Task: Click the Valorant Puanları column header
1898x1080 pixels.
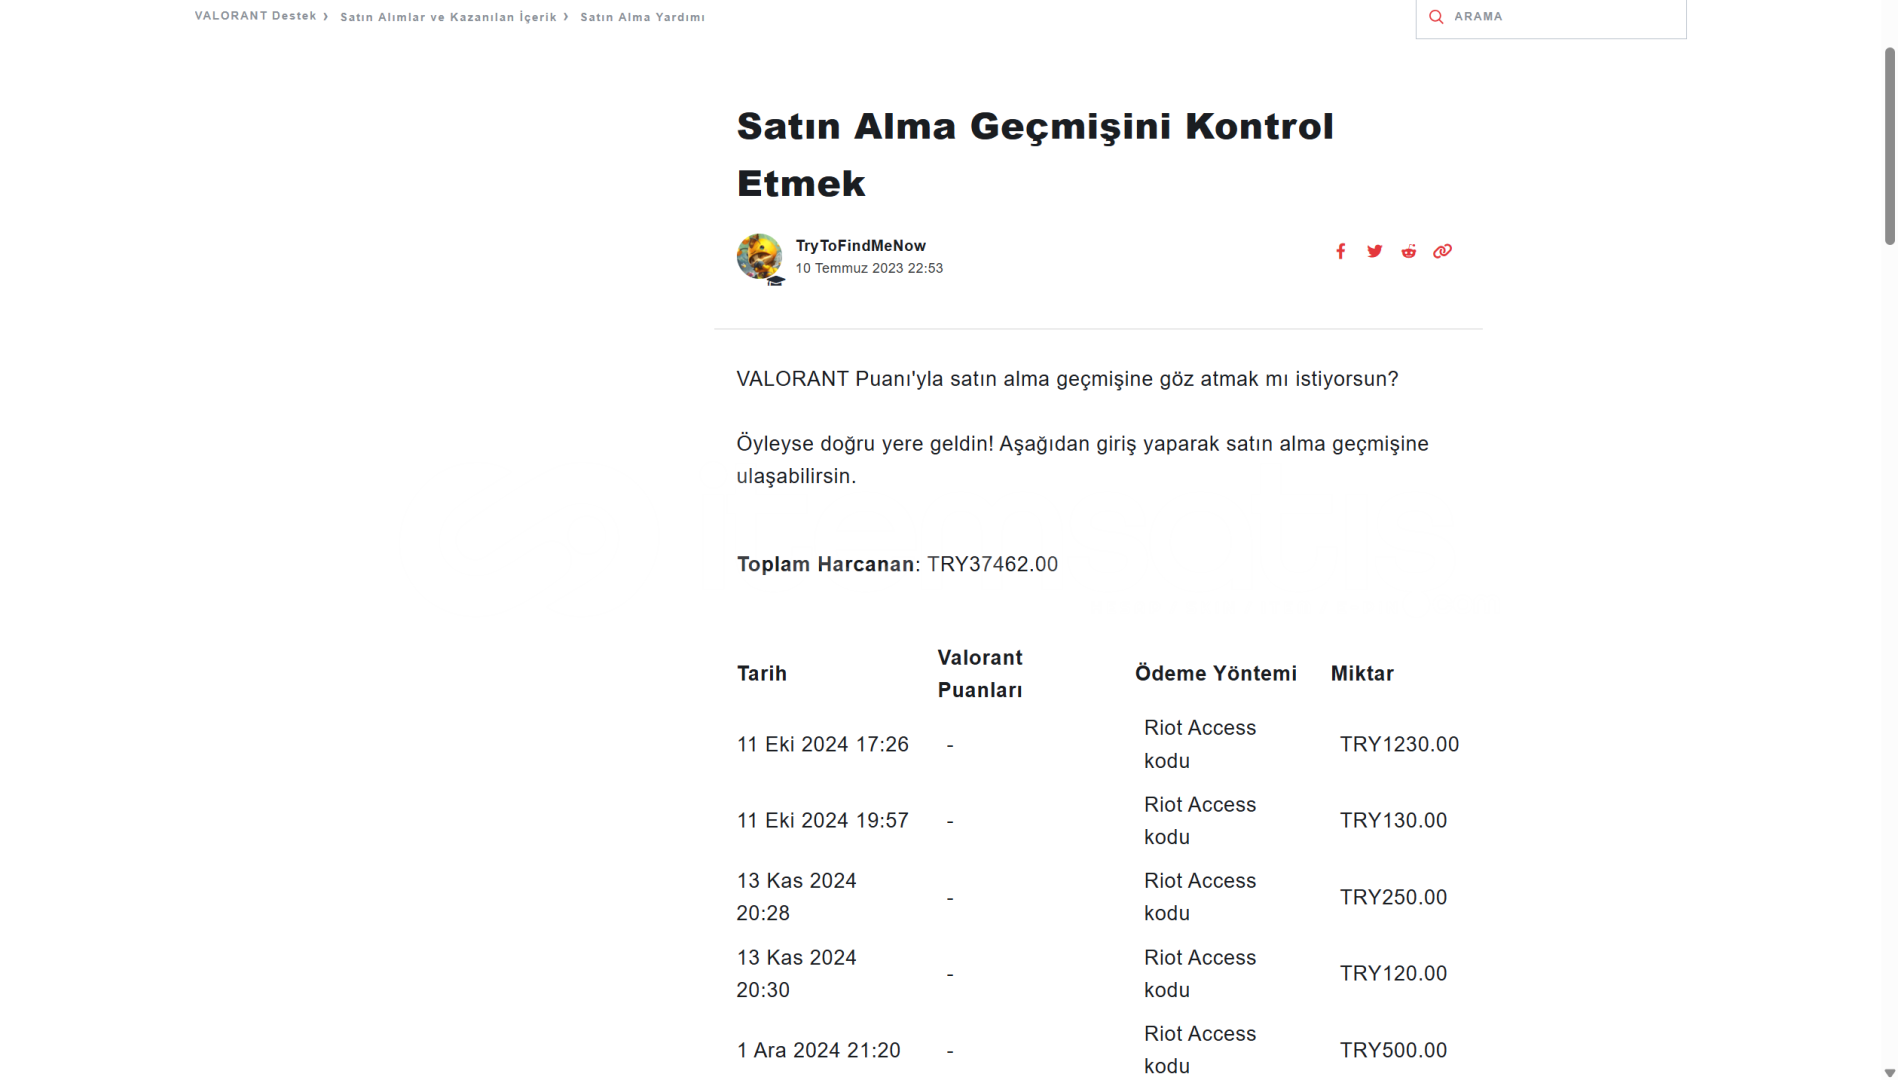Action: point(980,674)
